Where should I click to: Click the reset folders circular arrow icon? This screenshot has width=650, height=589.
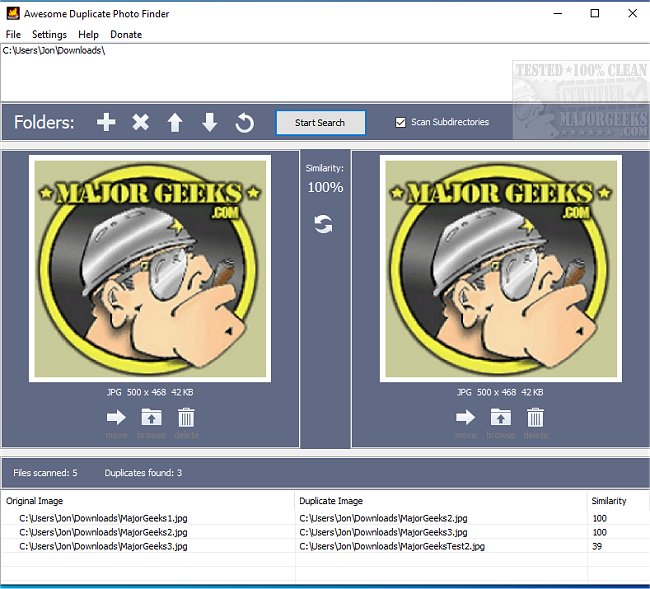[x=244, y=123]
